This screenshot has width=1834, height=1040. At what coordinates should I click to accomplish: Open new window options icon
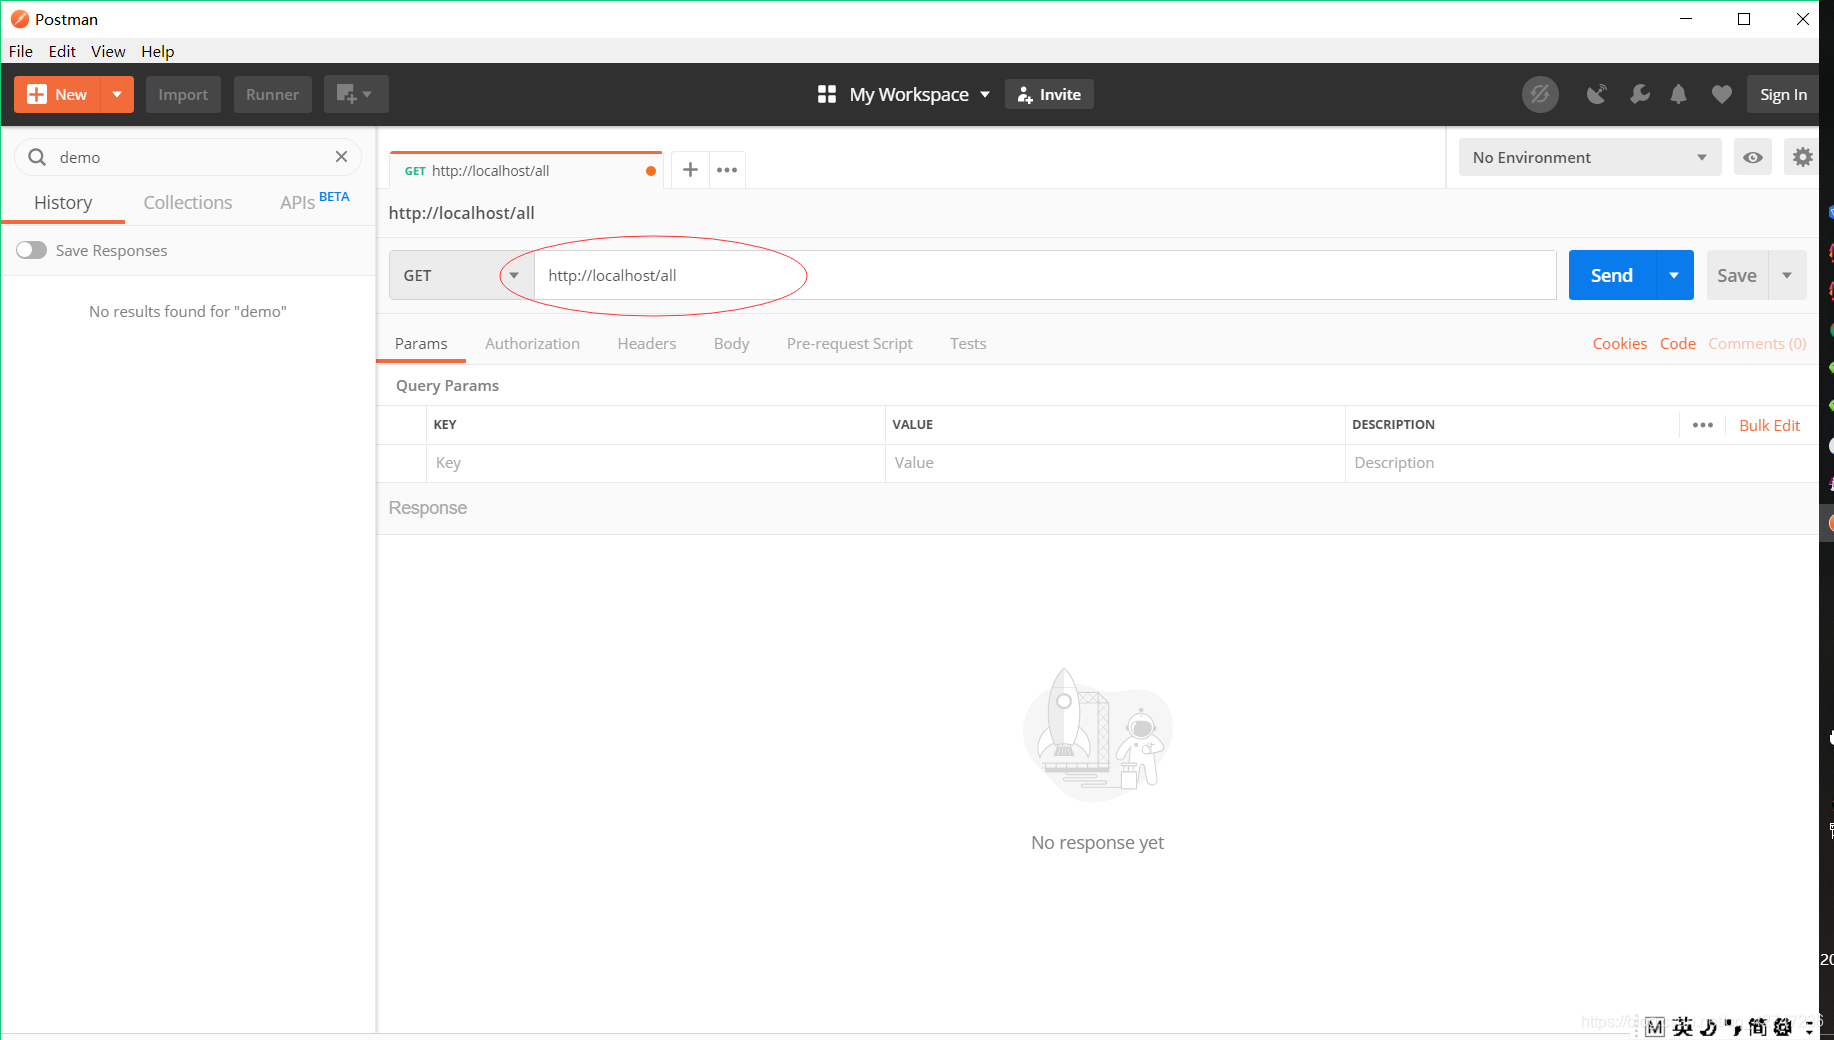point(355,94)
